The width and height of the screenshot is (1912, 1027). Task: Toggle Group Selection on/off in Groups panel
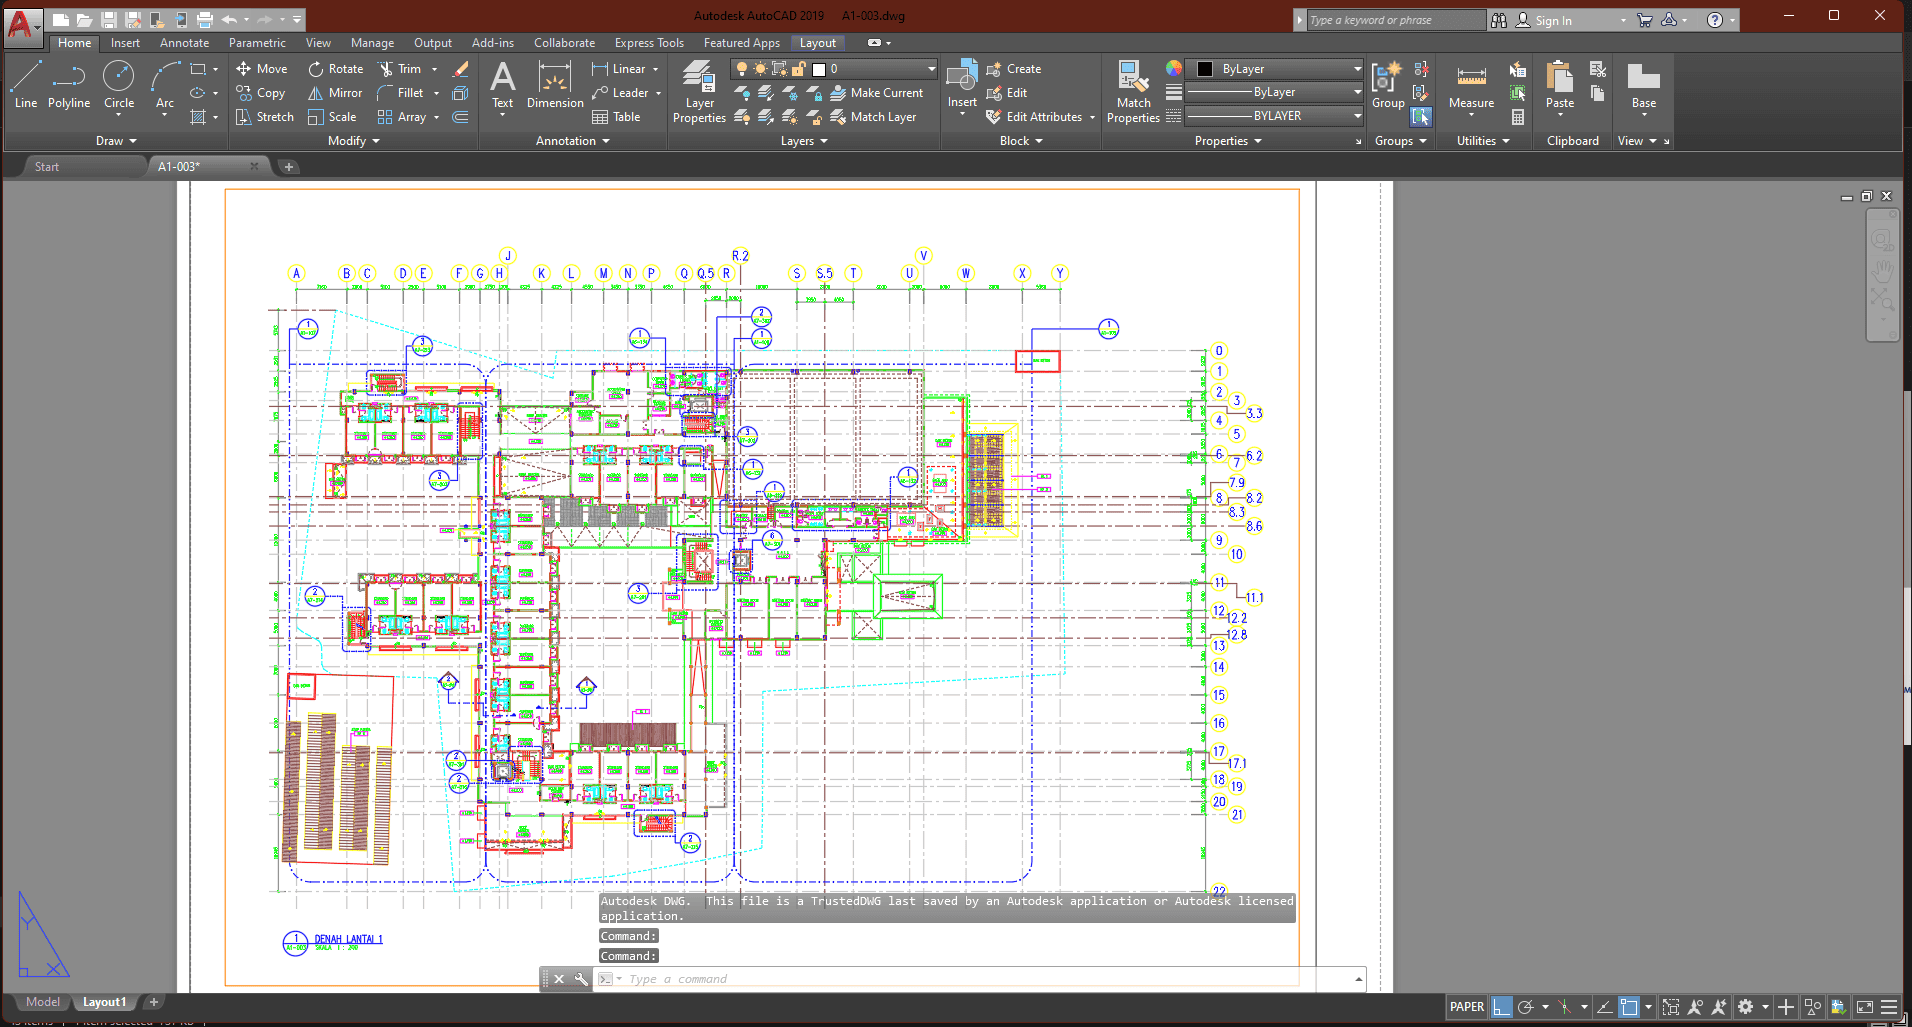(1421, 117)
